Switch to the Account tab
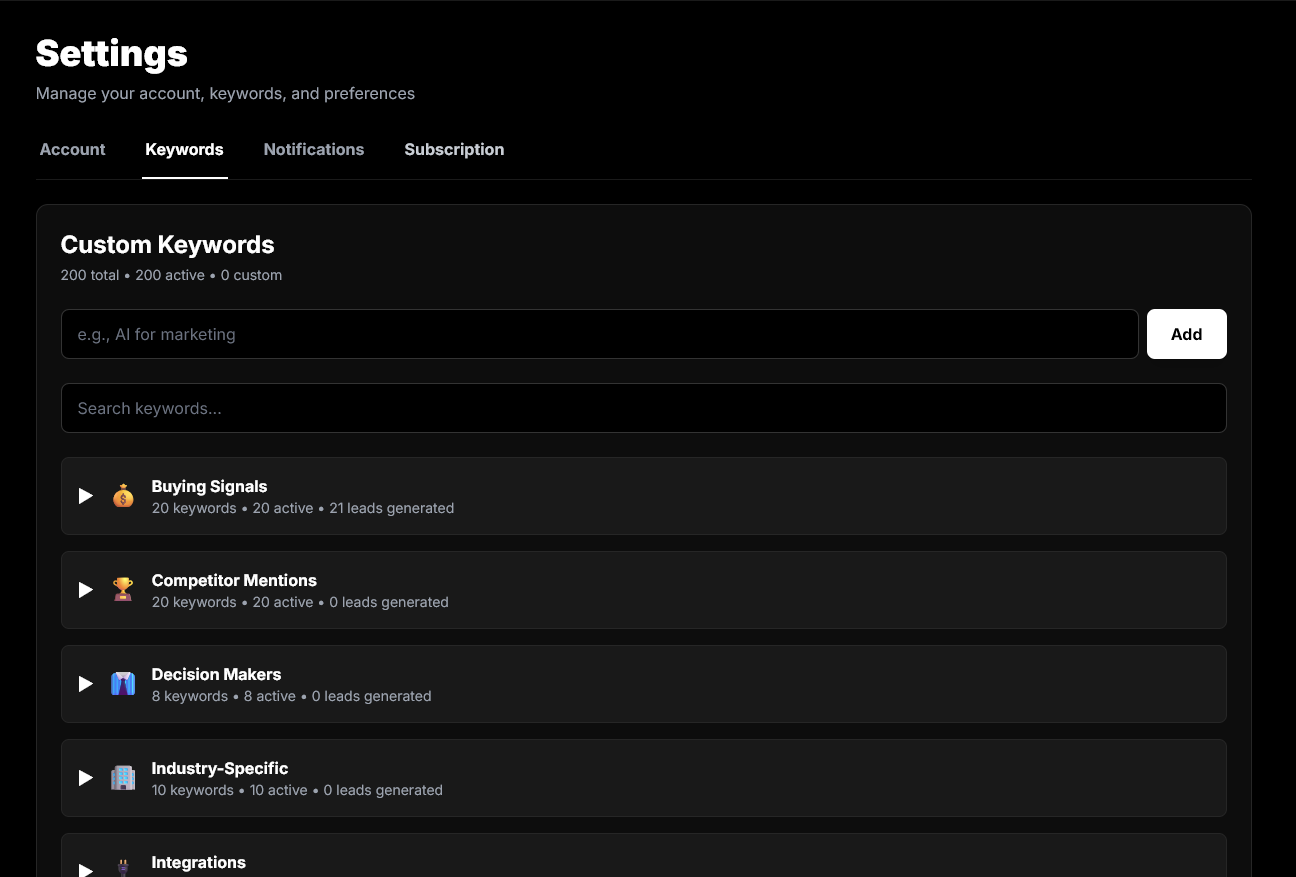Screen dimensions: 1296x877 (72, 150)
